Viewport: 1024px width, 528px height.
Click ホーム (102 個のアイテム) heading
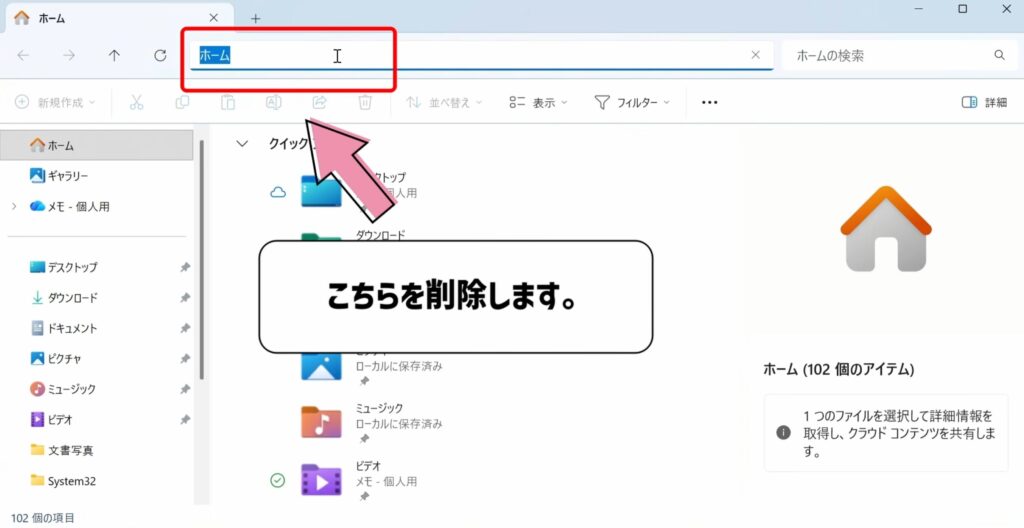click(839, 369)
